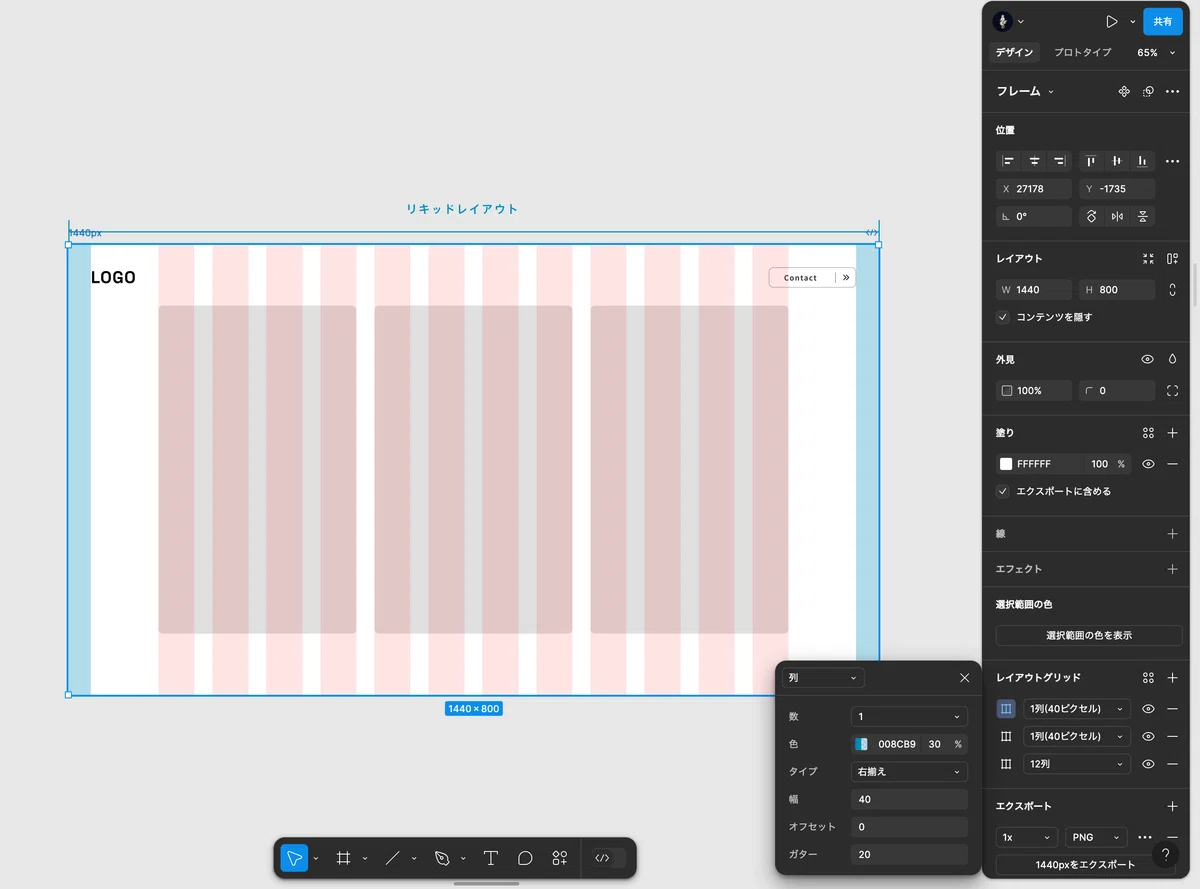Flip the selection vertically

pyautogui.click(x=1142, y=216)
